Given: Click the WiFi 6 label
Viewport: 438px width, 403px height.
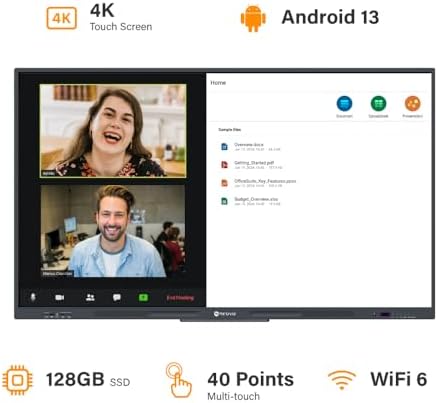Looking at the screenshot, I should click(399, 379).
